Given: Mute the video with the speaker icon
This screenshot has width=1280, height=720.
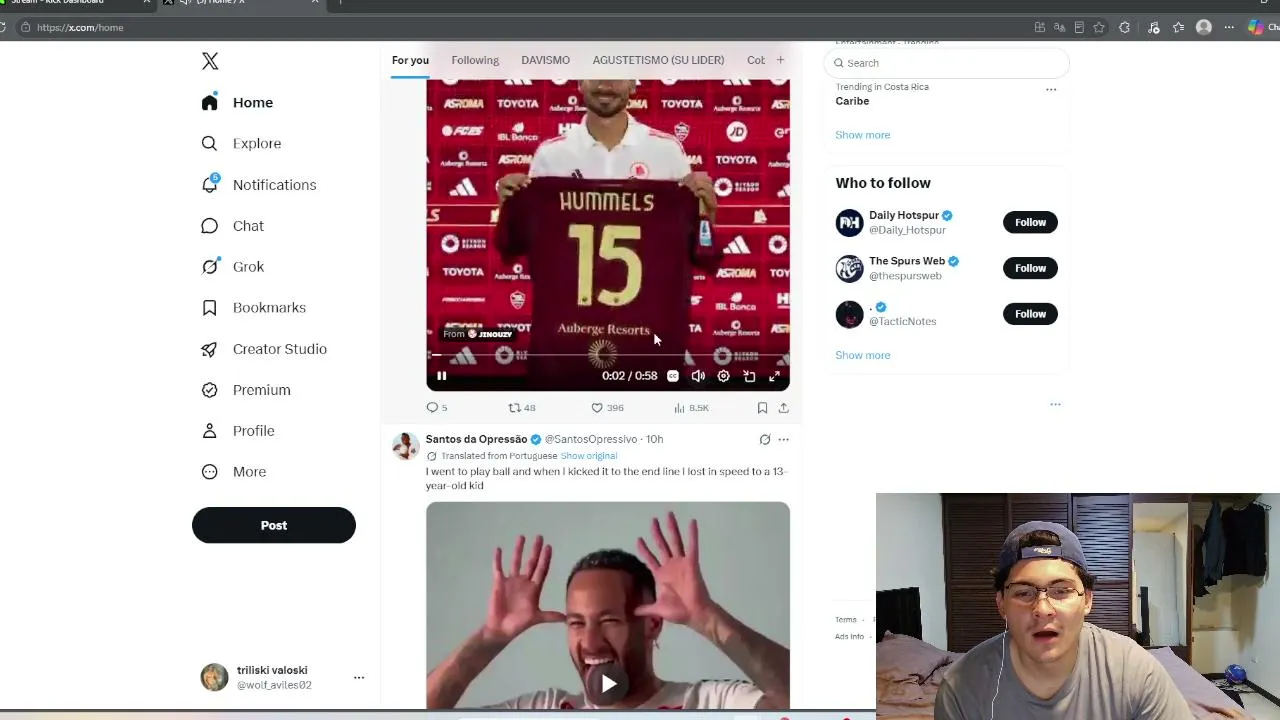Looking at the screenshot, I should [x=698, y=376].
